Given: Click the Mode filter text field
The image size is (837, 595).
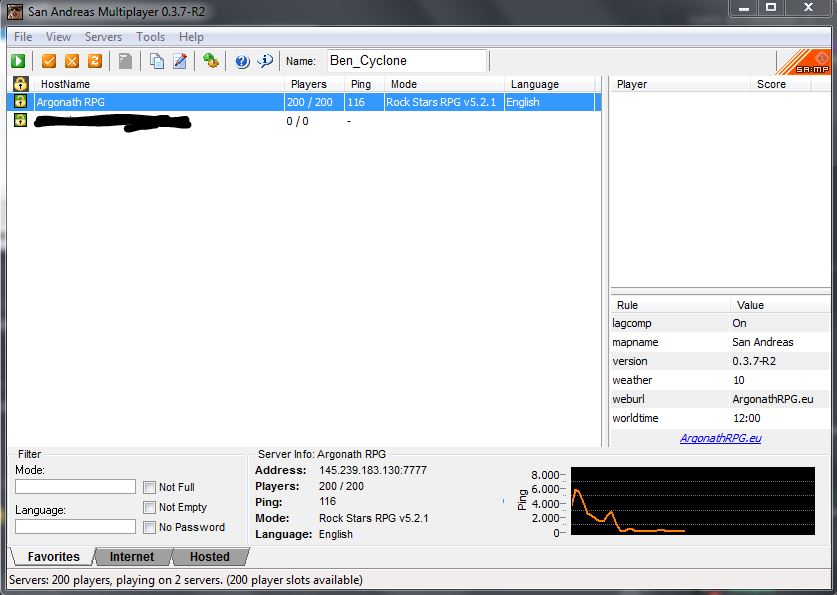Looking at the screenshot, I should [x=75, y=486].
